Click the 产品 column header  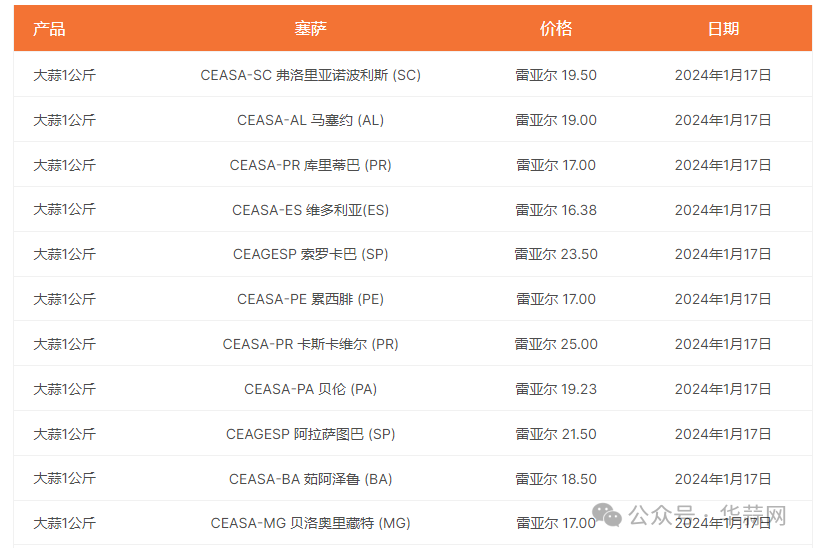click(x=49, y=29)
